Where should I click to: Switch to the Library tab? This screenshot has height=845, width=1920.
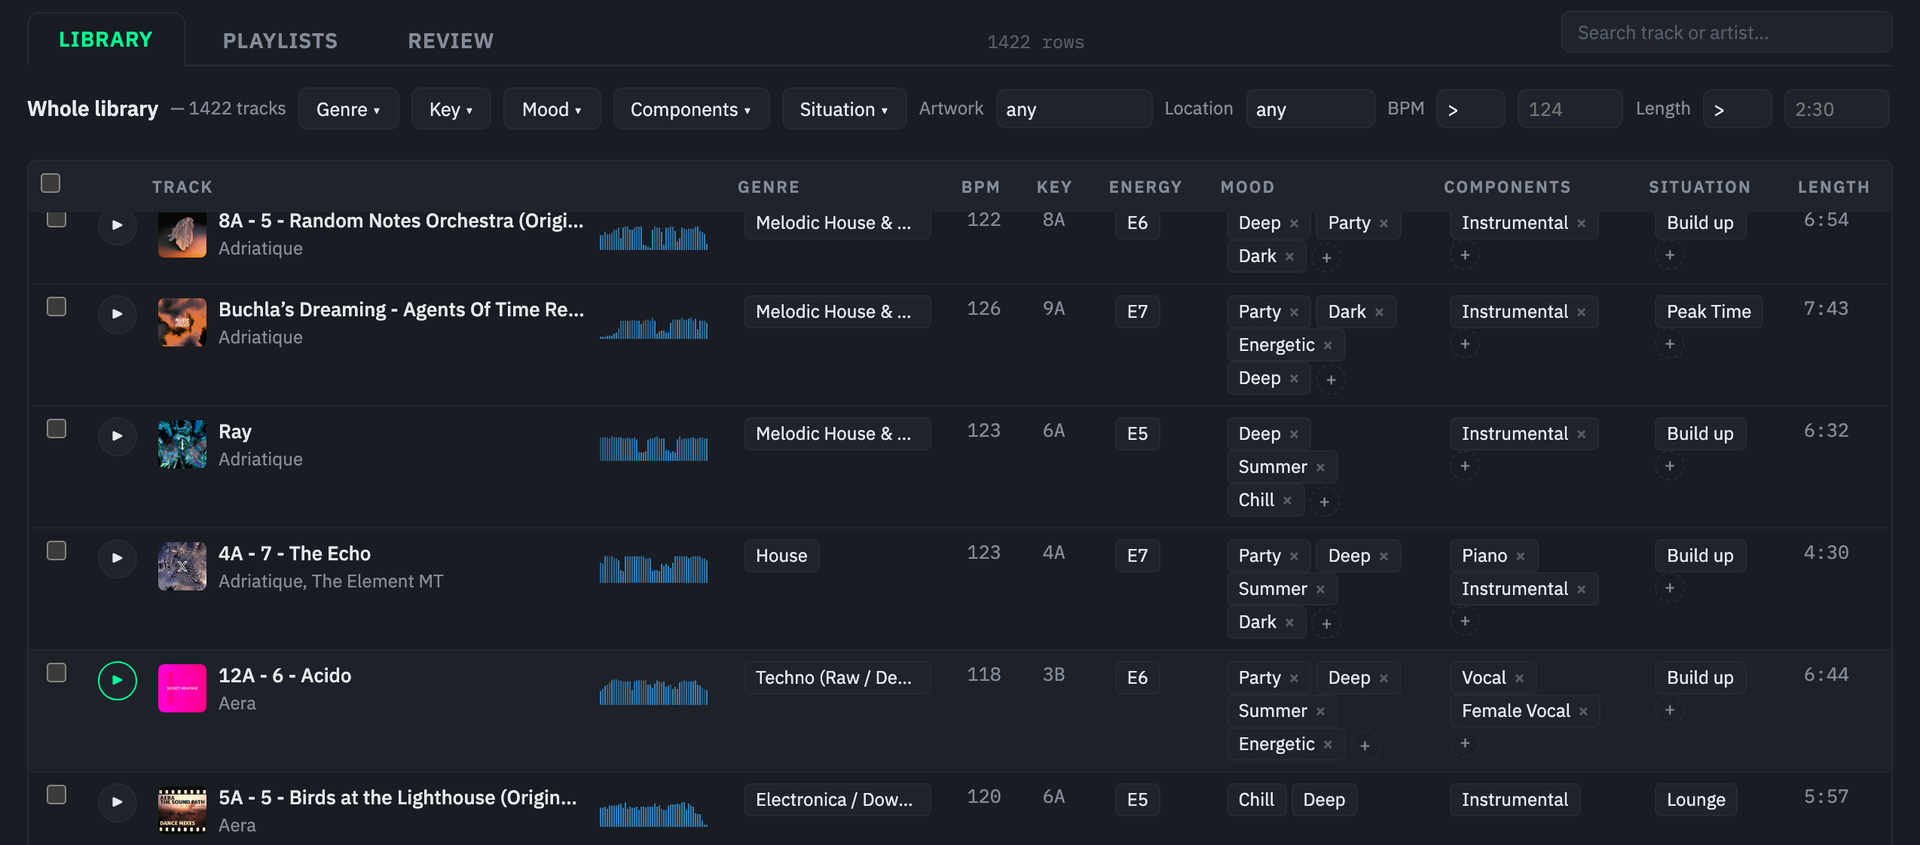106,40
